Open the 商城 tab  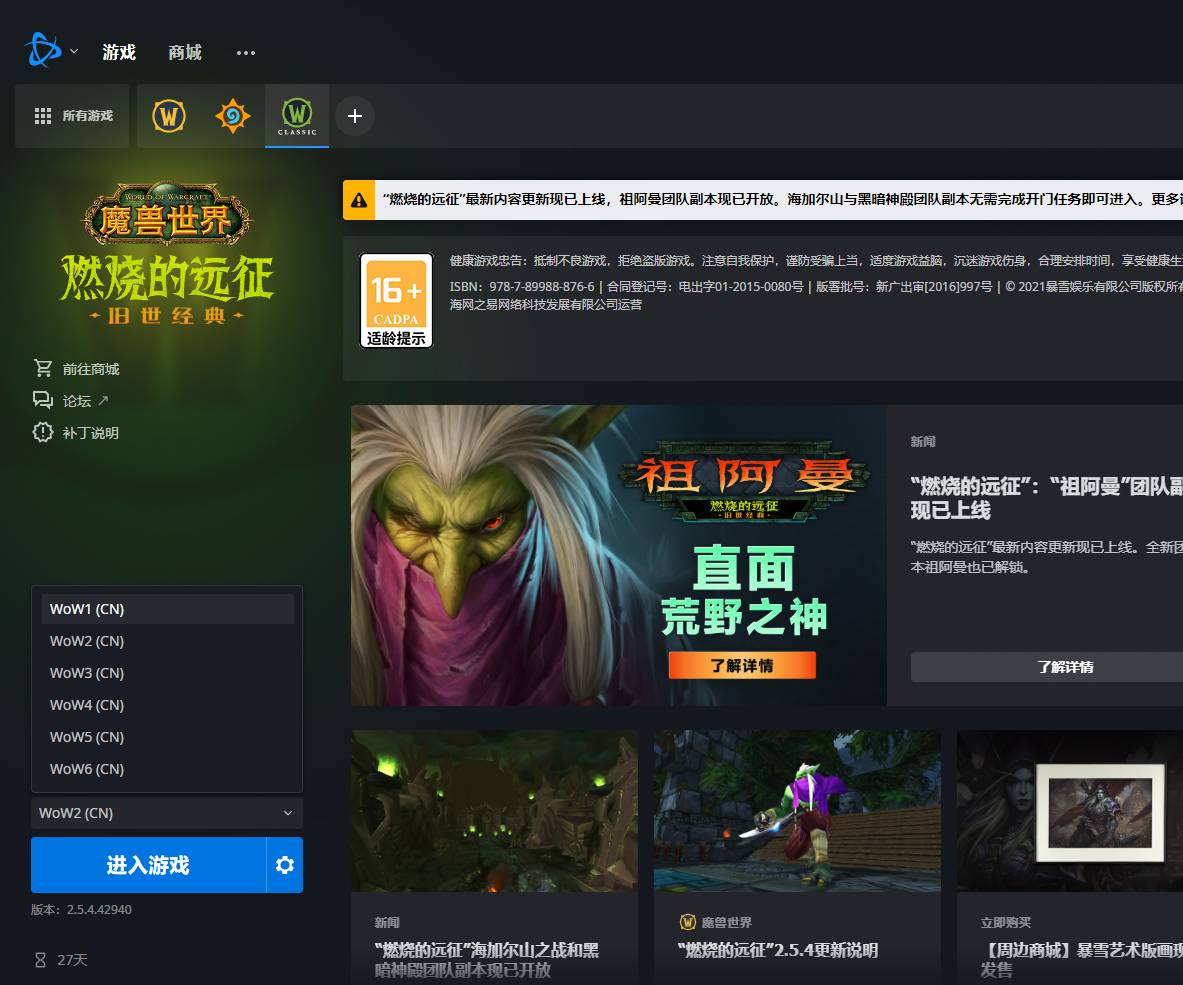pos(185,52)
